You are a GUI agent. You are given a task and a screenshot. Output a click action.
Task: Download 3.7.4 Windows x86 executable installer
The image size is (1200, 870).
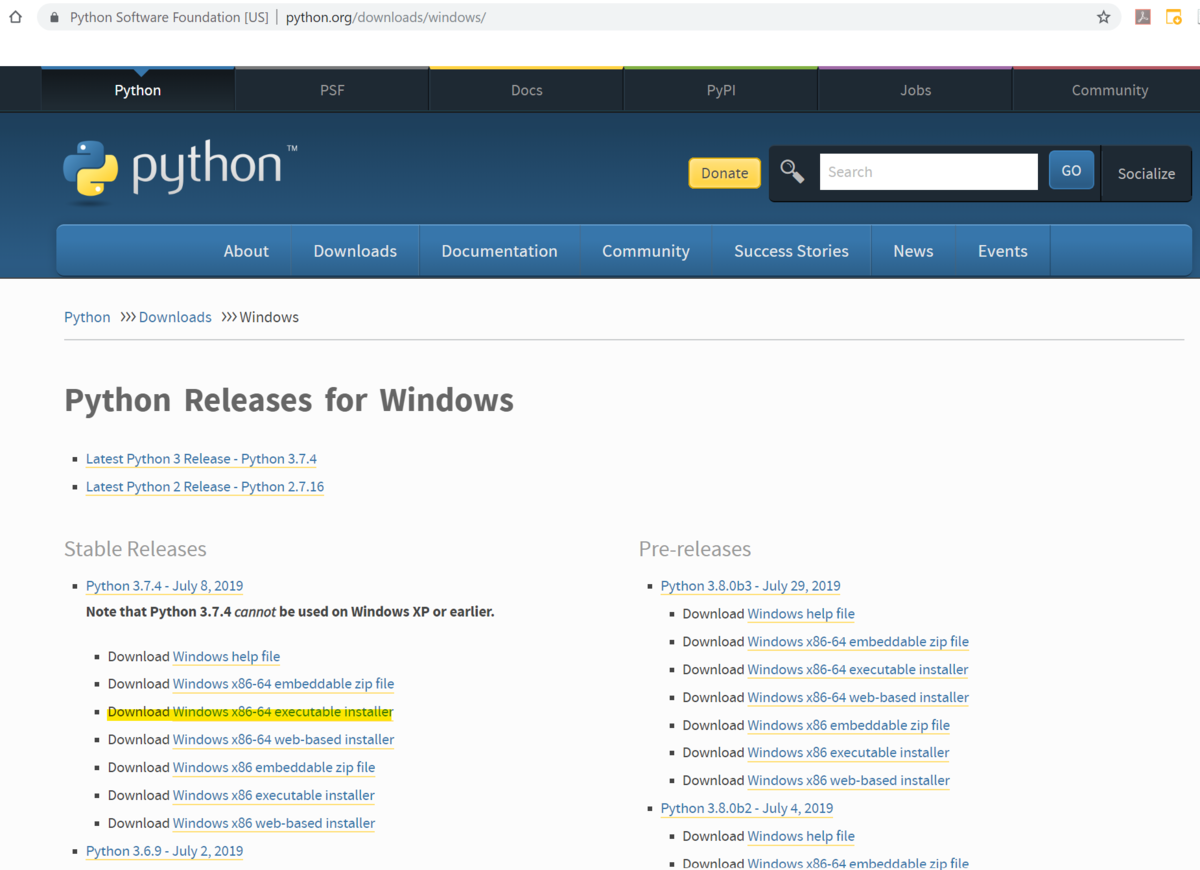[274, 796]
